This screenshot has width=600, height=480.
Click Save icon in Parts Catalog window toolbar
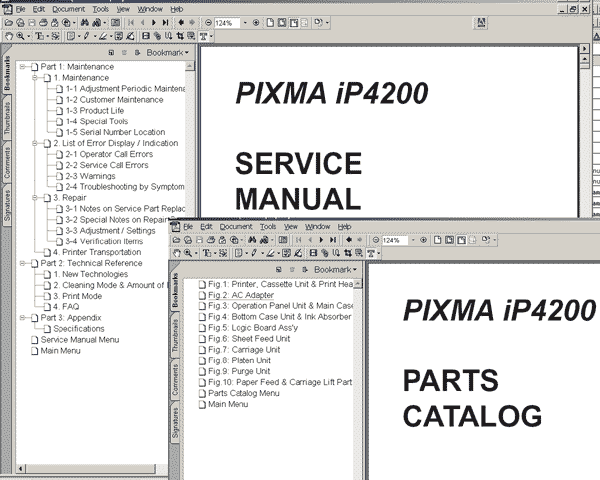199,240
